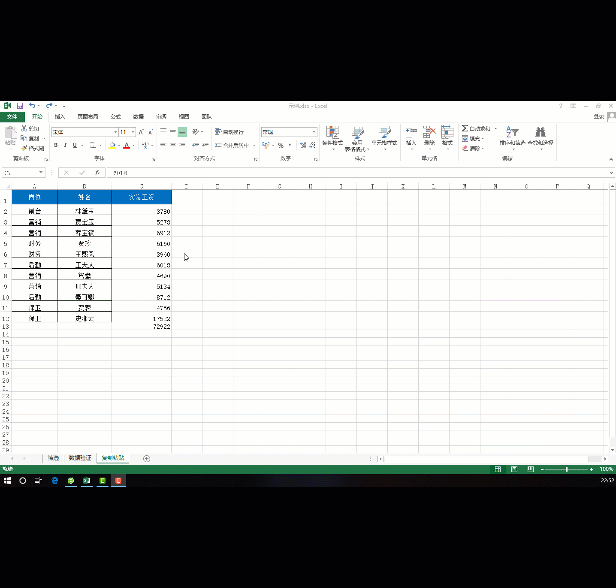Insert function with the fx button
This screenshot has width=616, height=588.
97,172
